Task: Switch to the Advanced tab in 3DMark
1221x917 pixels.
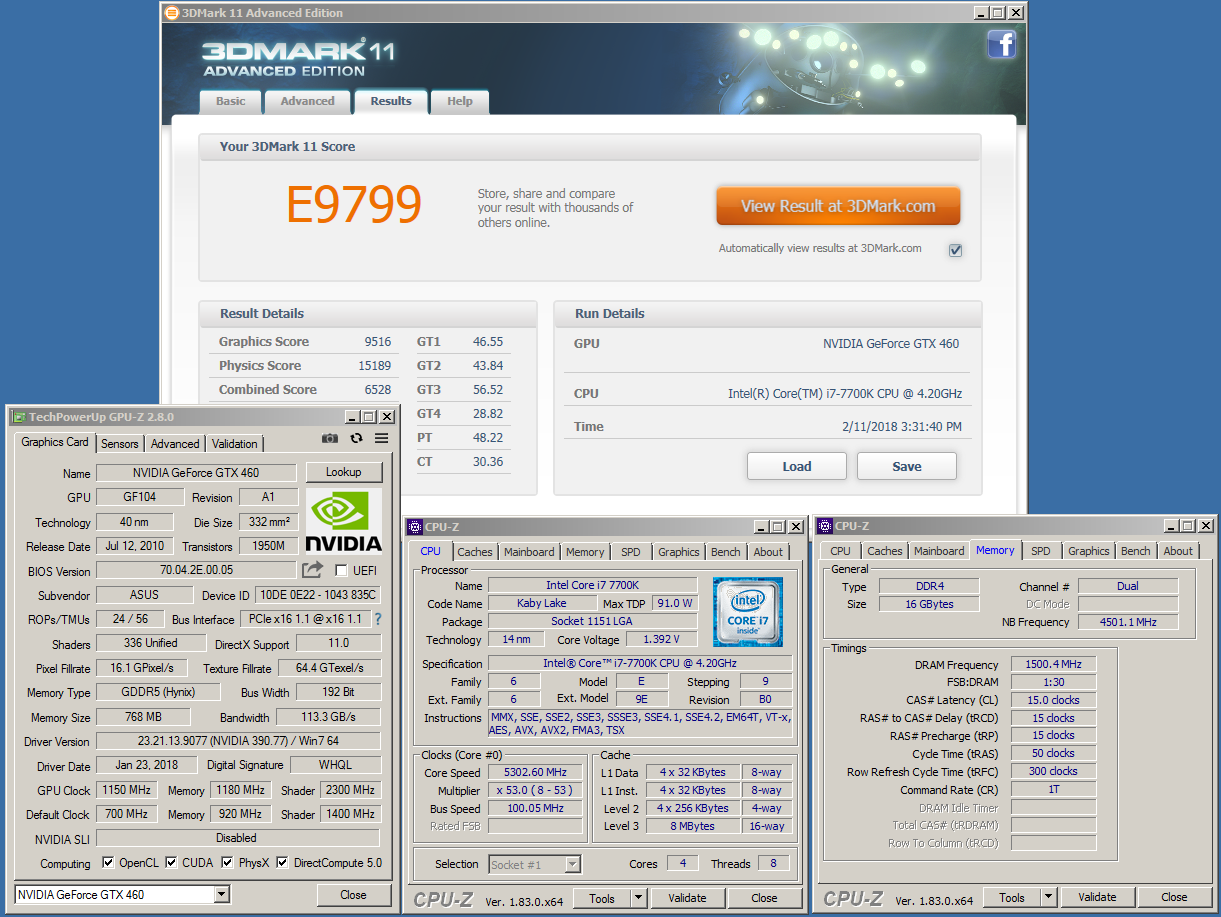Action: 307,101
